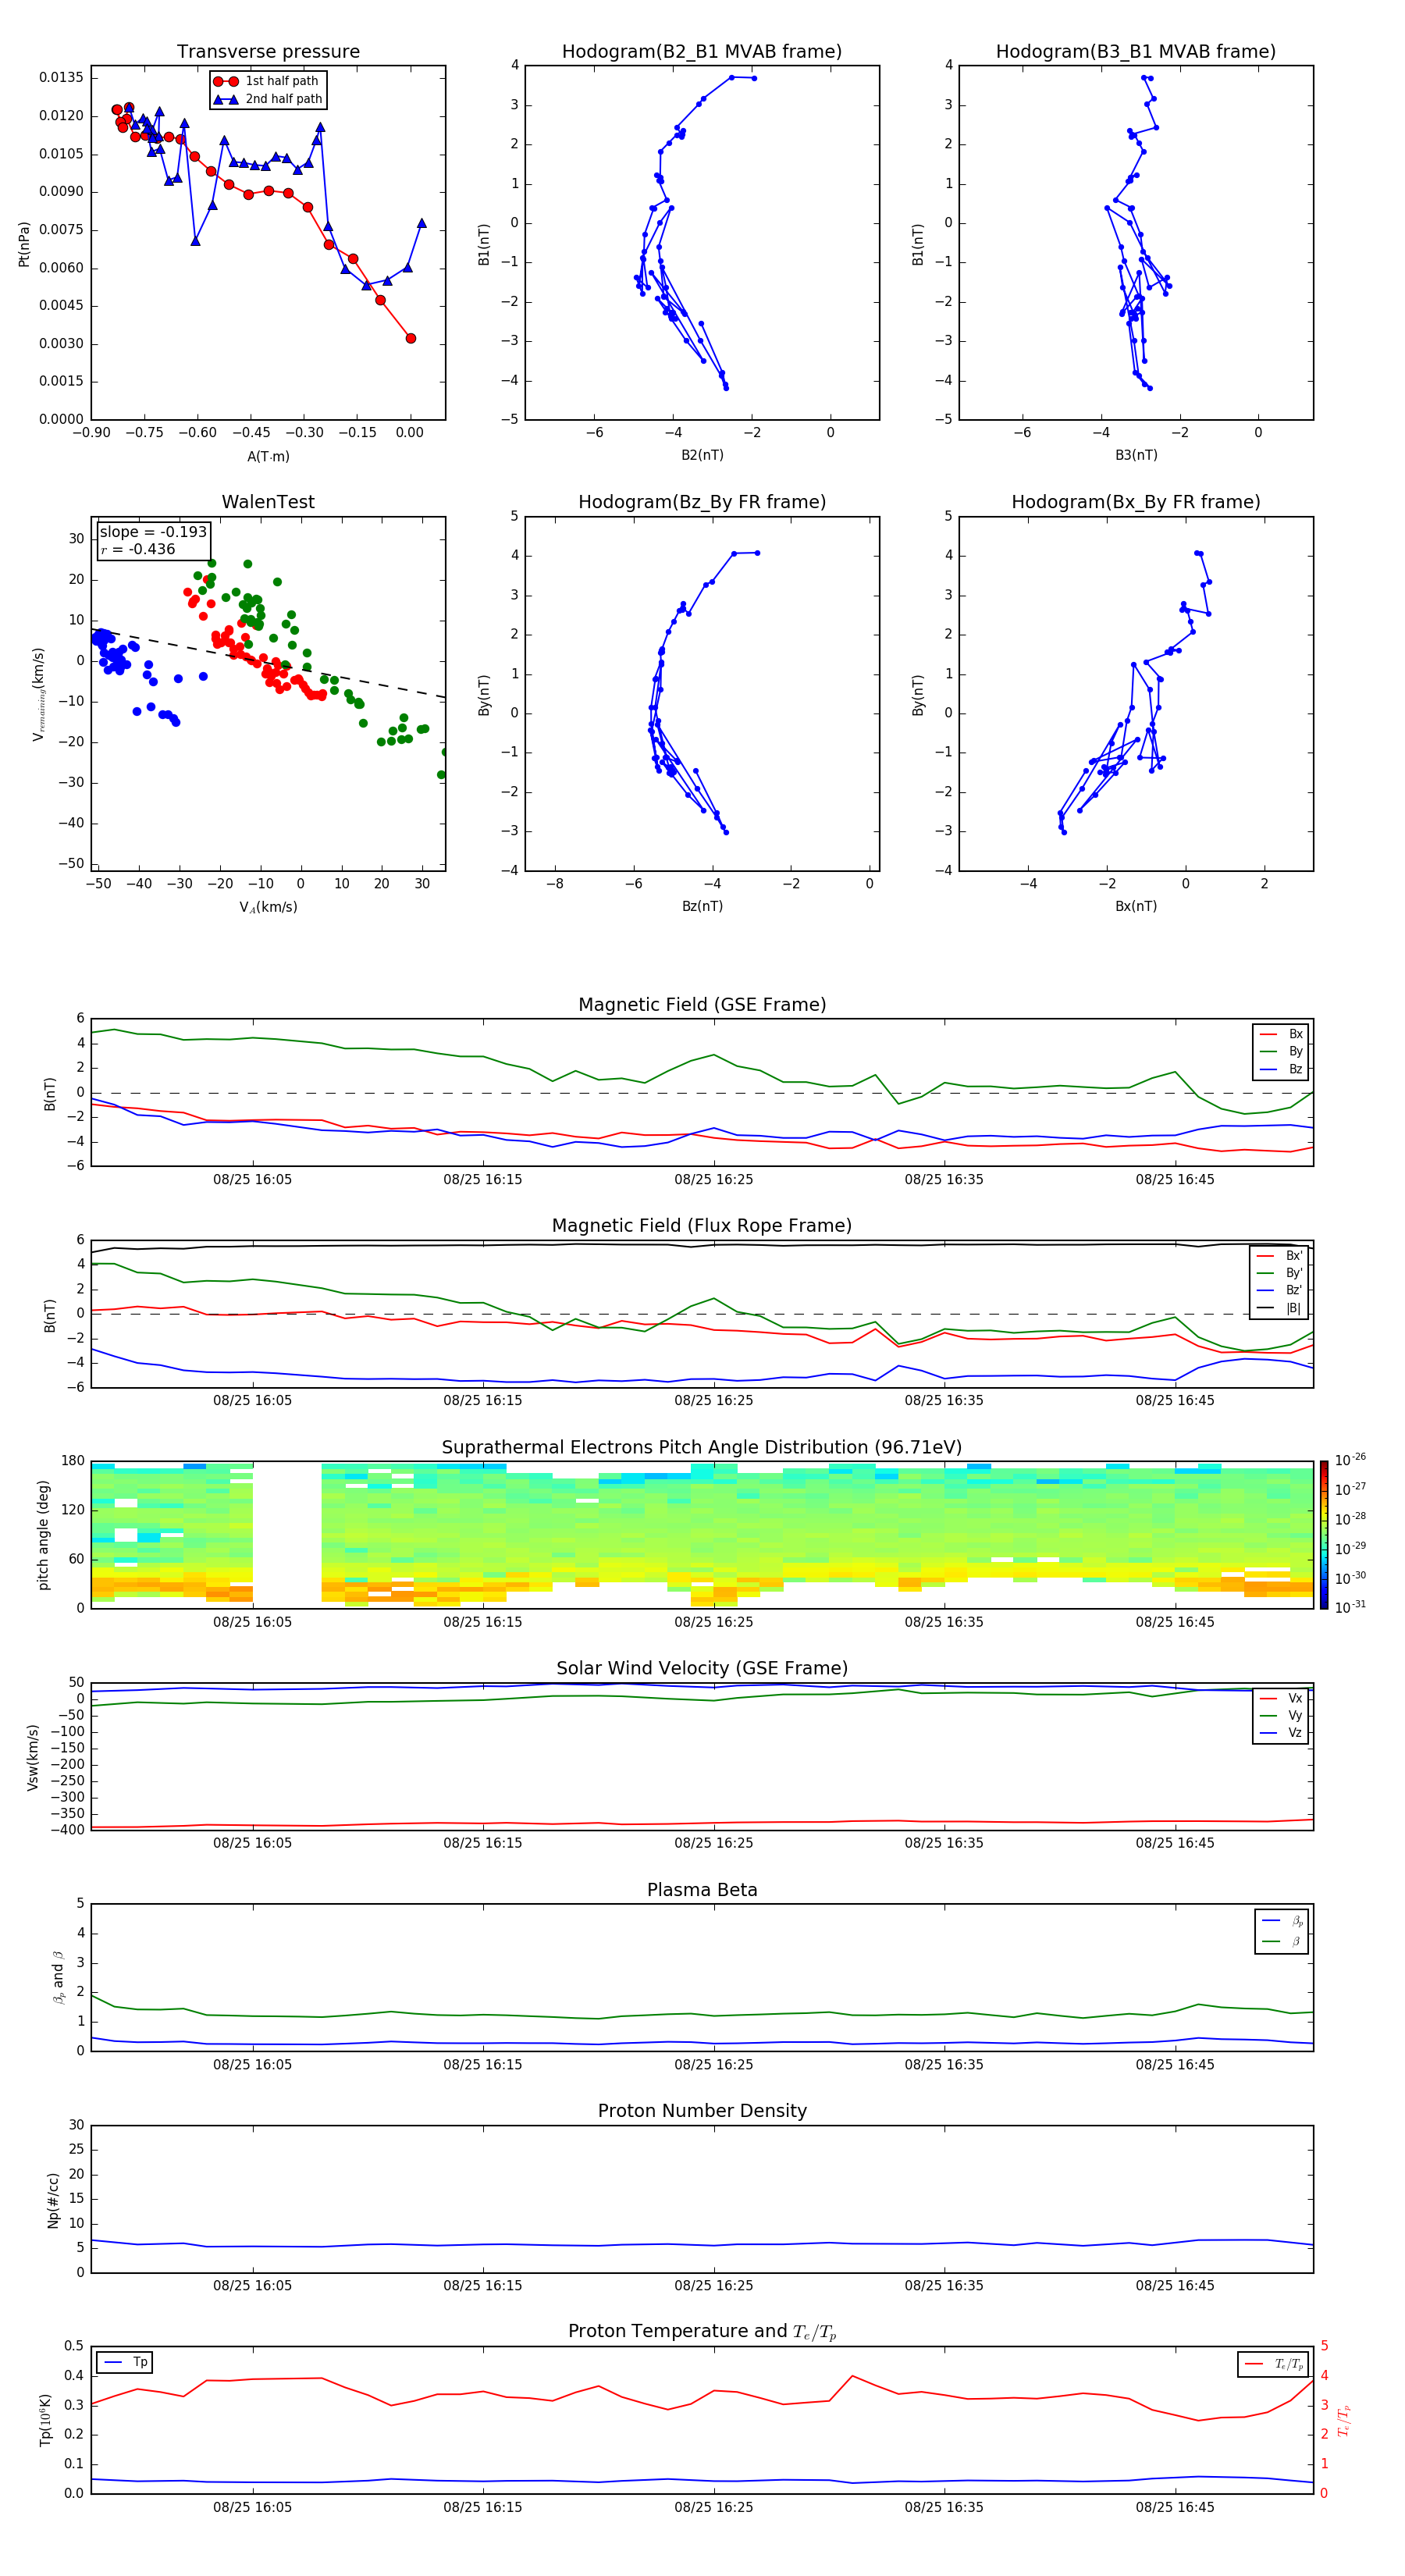Click the 'r = -0.436' annotation
The width and height of the screenshot is (1405, 2576).
(138, 549)
